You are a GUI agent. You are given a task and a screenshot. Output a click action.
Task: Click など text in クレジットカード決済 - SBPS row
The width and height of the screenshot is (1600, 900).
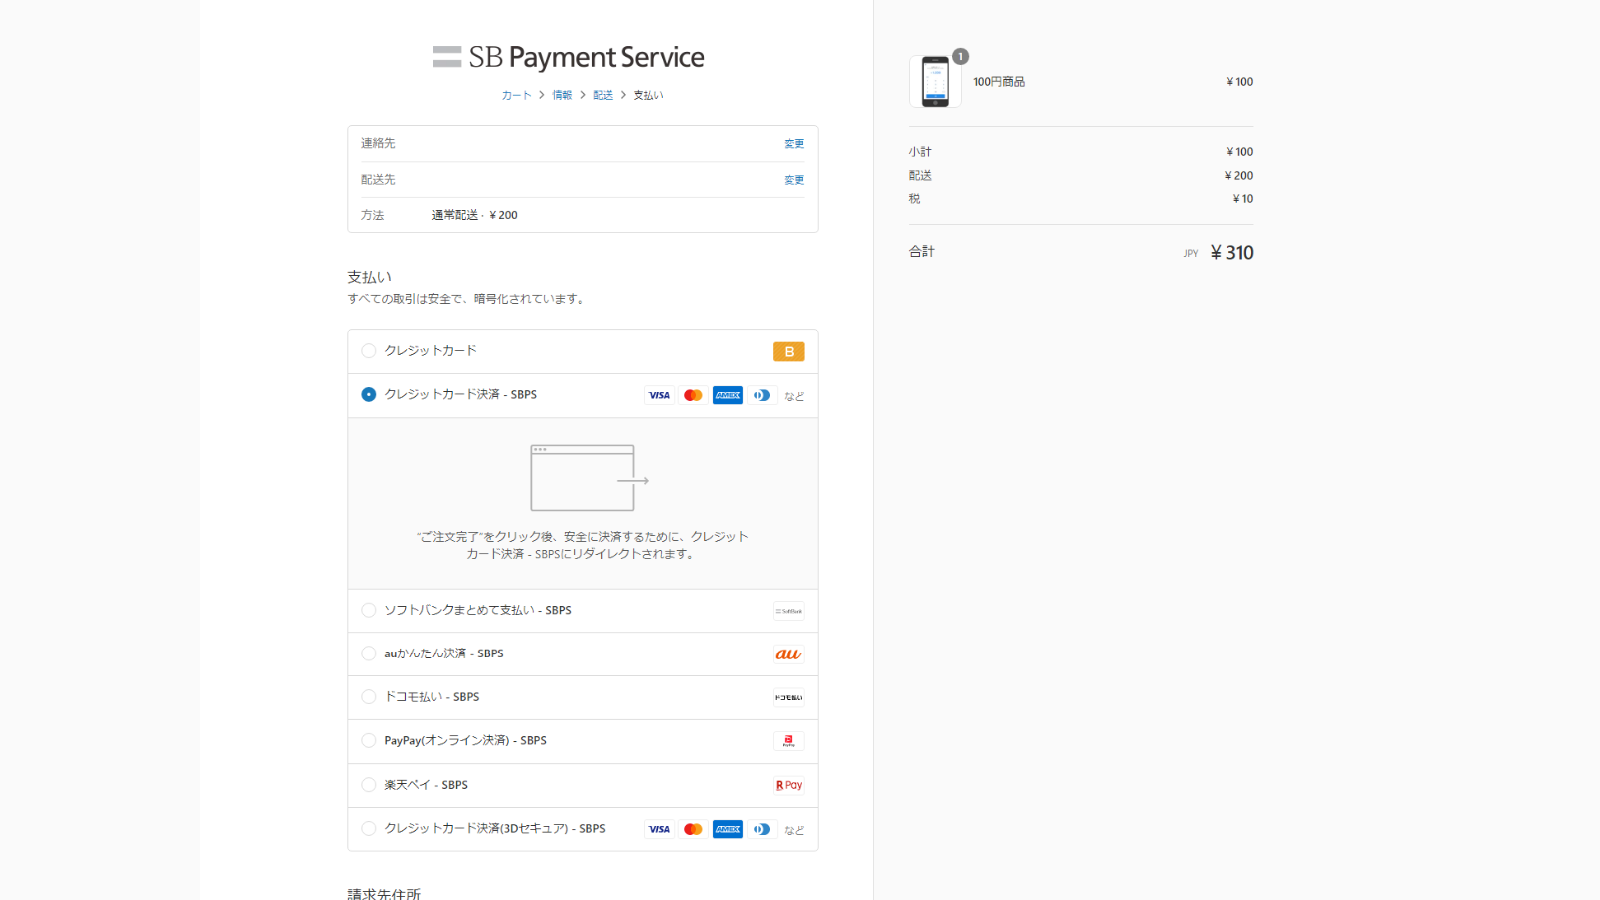794,396
